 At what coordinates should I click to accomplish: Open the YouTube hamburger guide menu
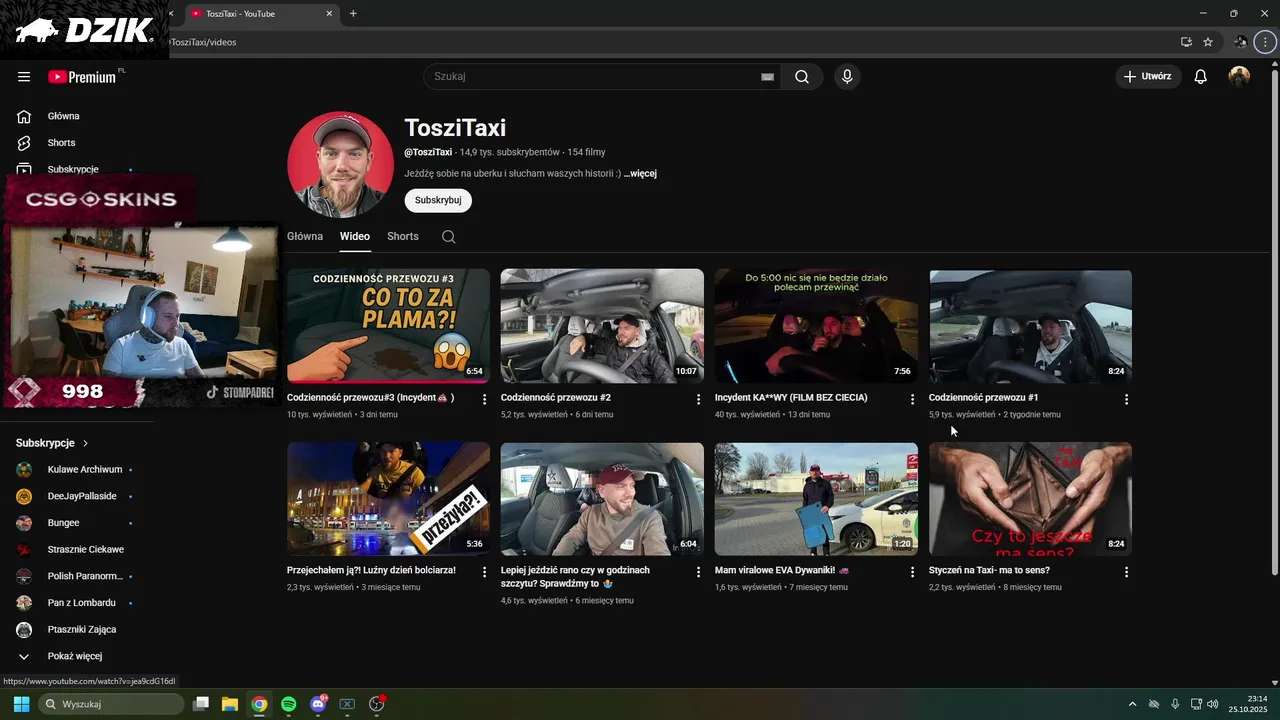pyautogui.click(x=24, y=77)
